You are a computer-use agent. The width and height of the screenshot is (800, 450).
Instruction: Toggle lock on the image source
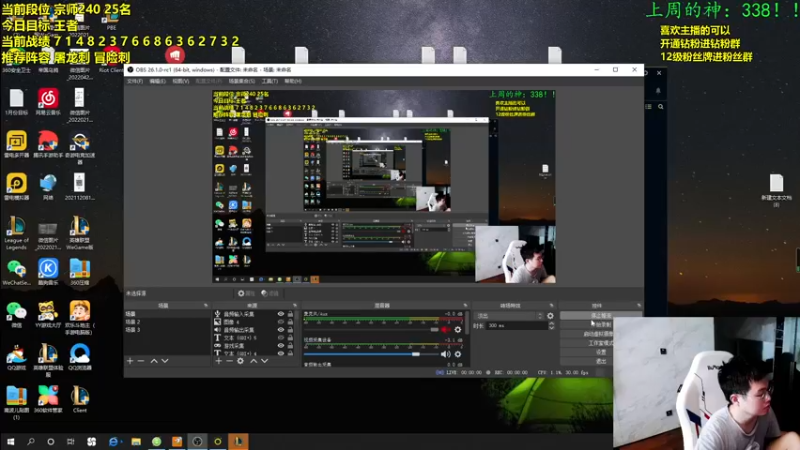click(290, 322)
